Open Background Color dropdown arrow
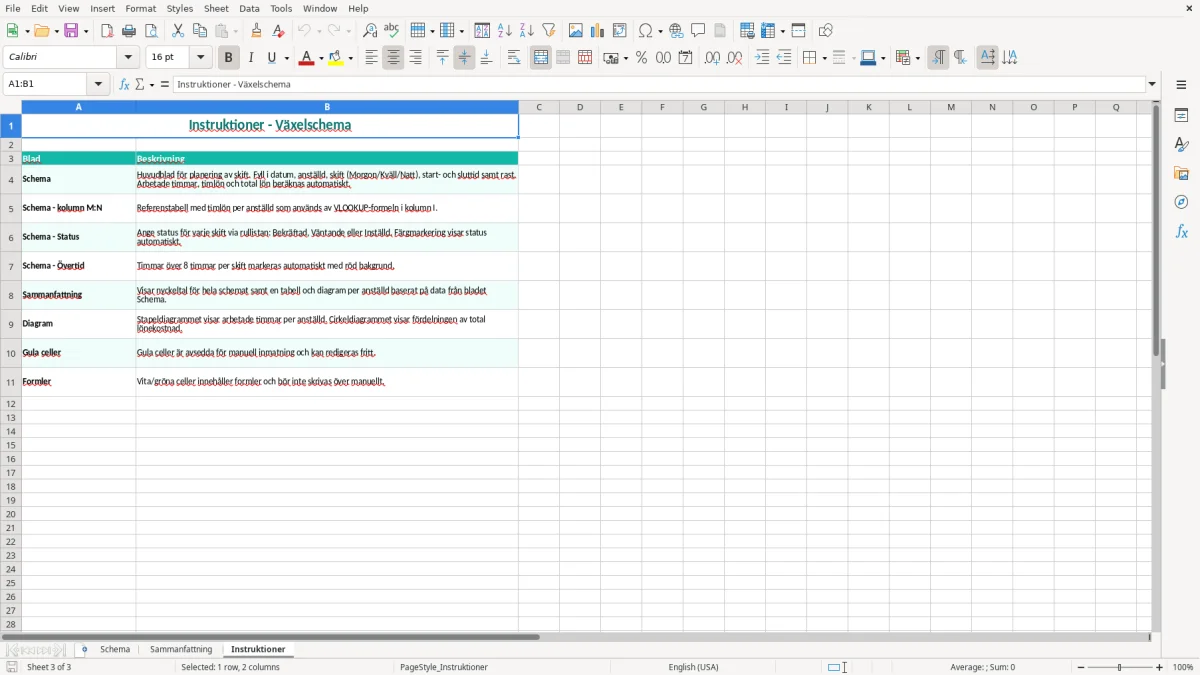1200x675 pixels. click(x=351, y=58)
